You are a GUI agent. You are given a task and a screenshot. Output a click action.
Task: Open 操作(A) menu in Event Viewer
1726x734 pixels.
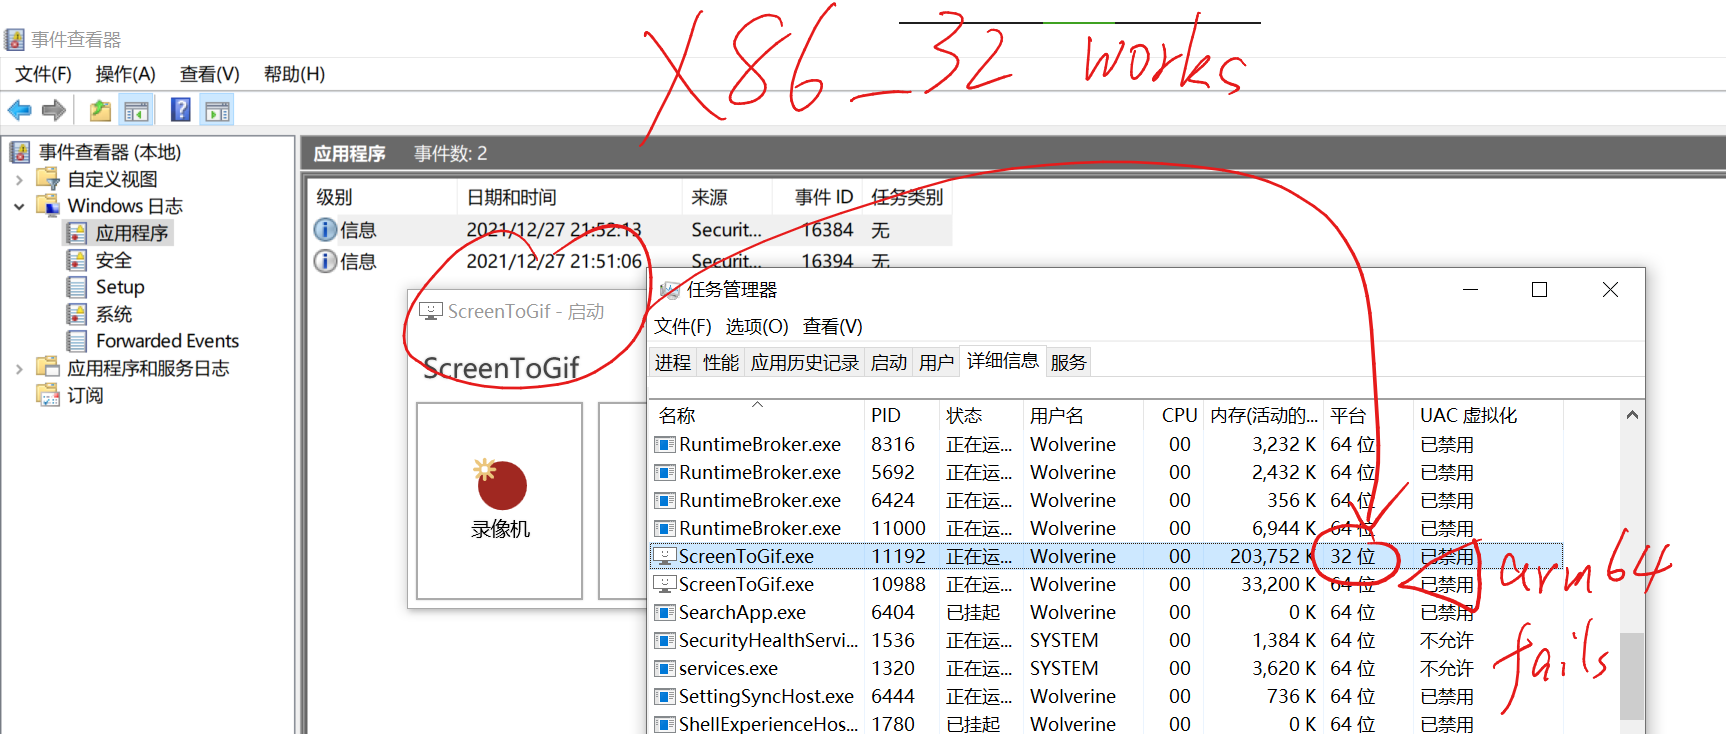pos(126,74)
